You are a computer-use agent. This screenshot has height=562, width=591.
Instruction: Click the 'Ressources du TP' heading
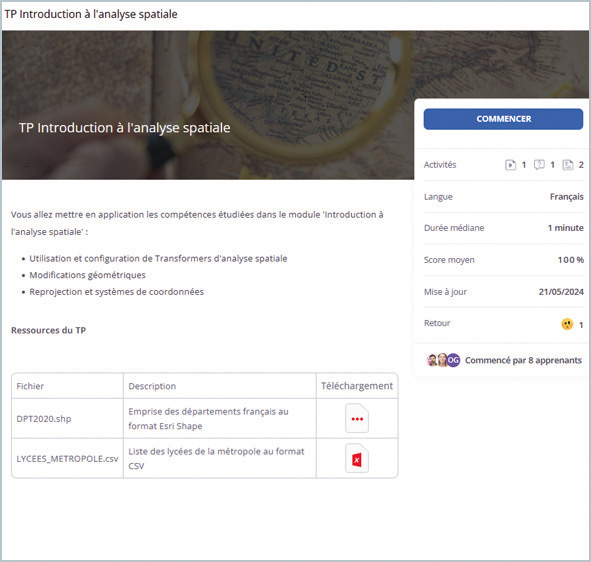49,330
